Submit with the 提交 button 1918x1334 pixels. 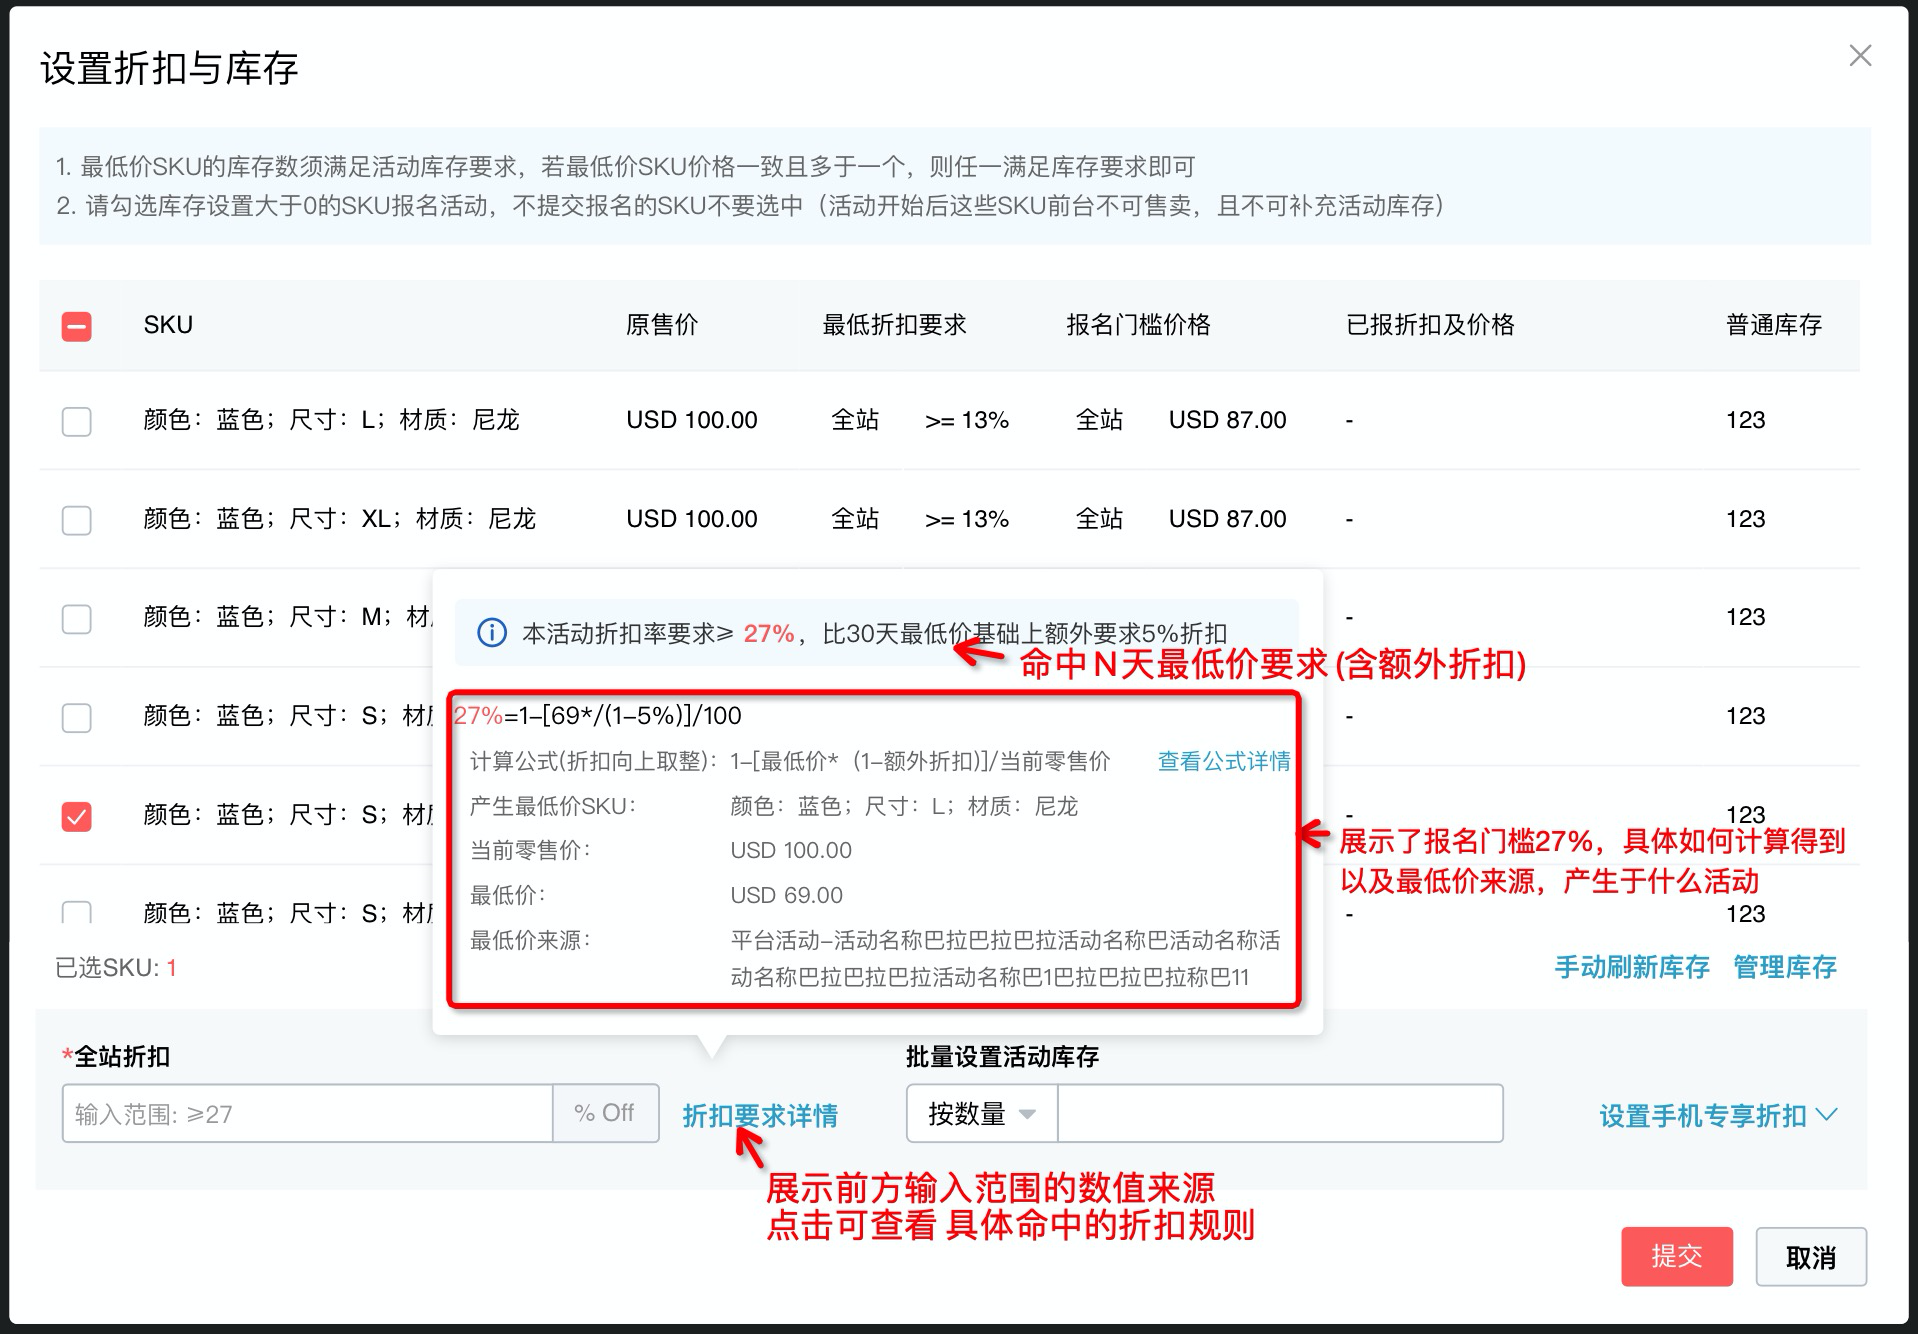tap(1677, 1256)
